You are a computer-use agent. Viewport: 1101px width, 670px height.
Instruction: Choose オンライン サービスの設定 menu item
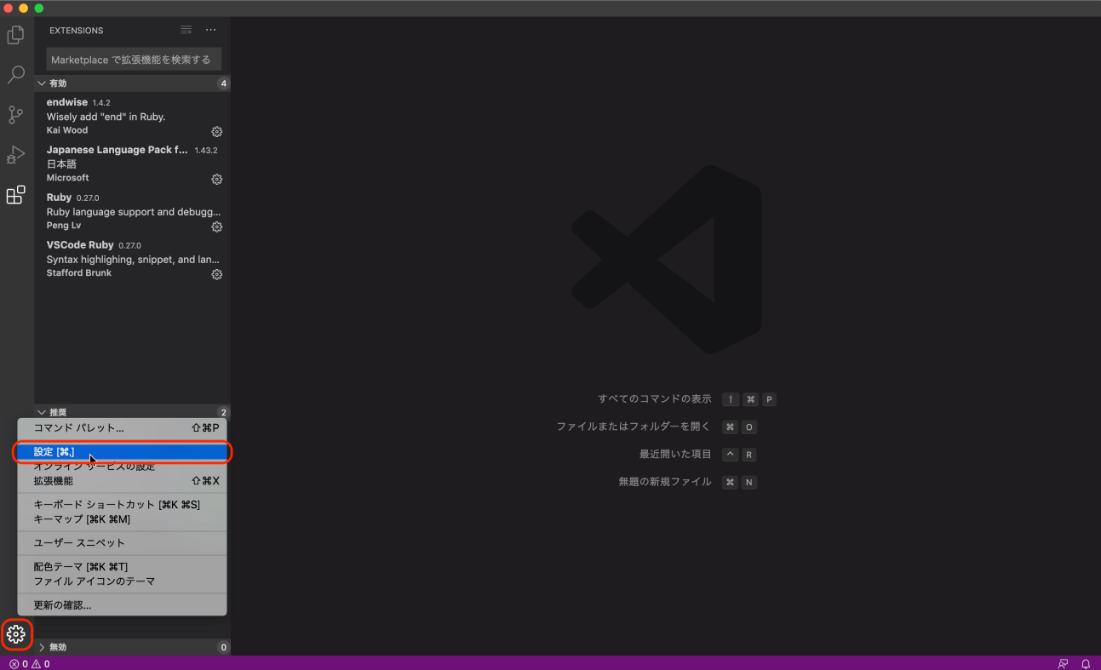click(x=122, y=466)
